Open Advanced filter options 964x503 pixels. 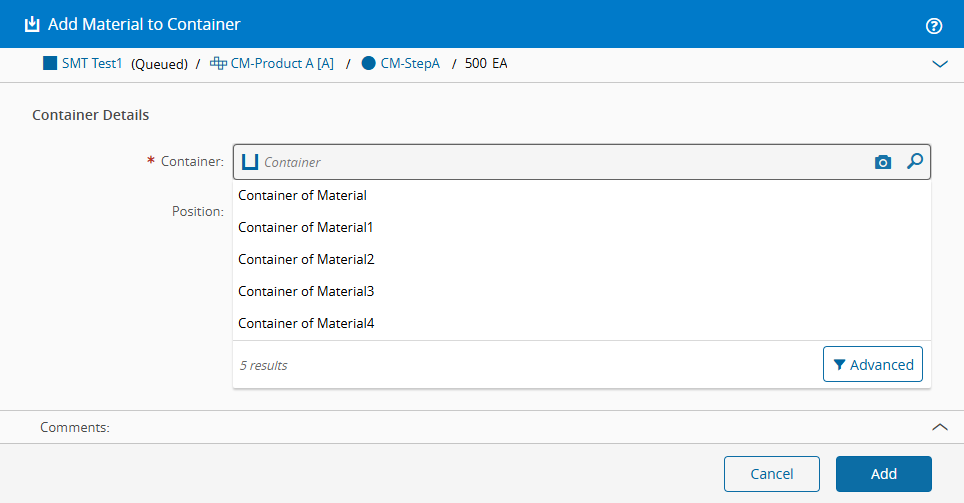[x=872, y=364]
